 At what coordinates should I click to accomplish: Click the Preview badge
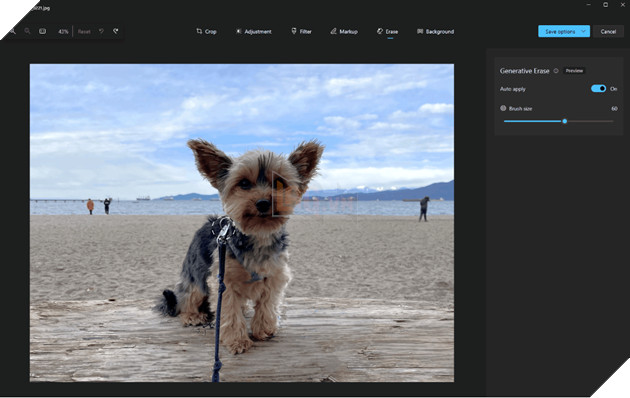click(x=574, y=71)
